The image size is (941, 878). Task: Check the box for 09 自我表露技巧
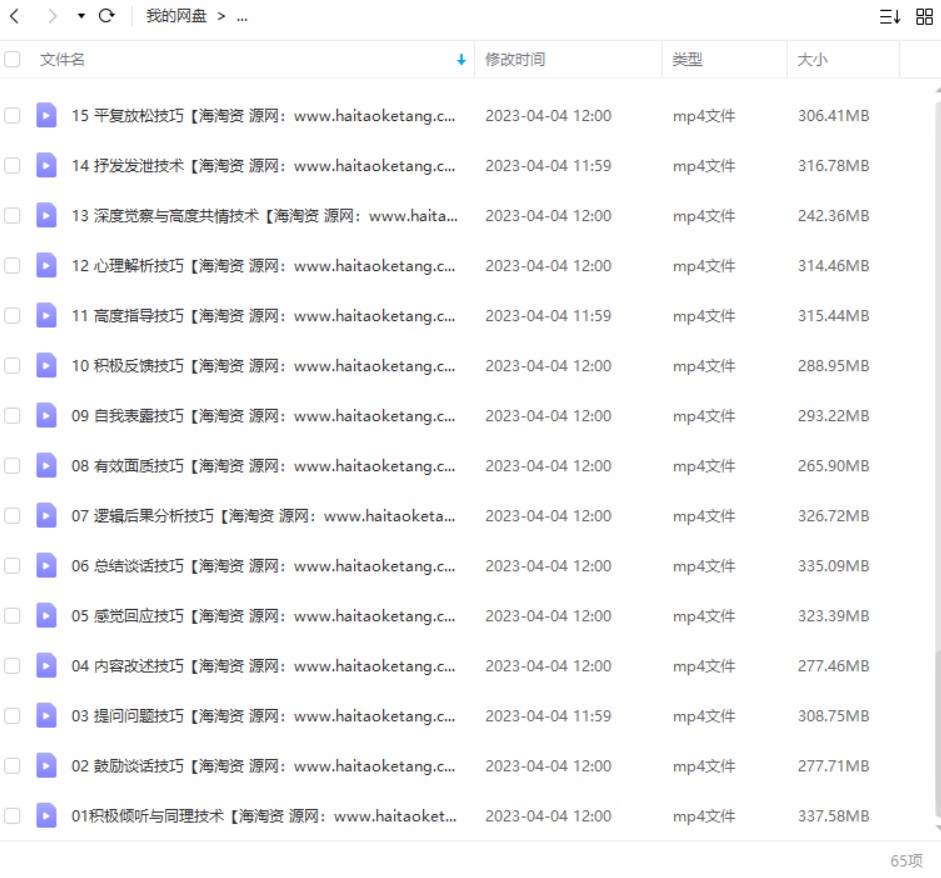coord(12,415)
